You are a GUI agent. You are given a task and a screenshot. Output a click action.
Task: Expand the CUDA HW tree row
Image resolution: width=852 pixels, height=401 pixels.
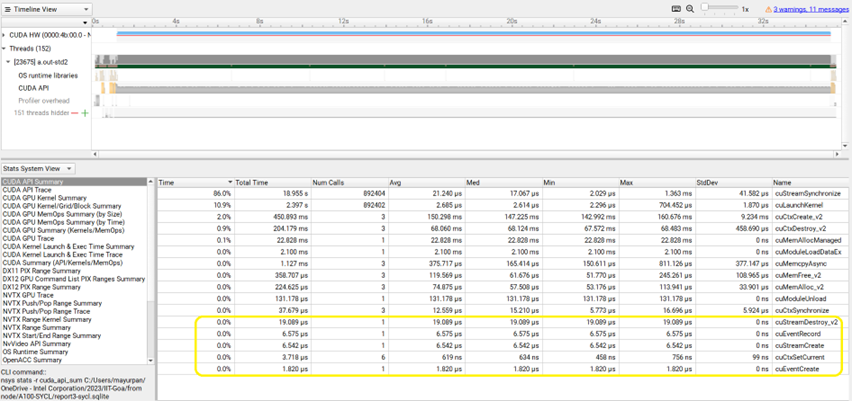pos(4,34)
